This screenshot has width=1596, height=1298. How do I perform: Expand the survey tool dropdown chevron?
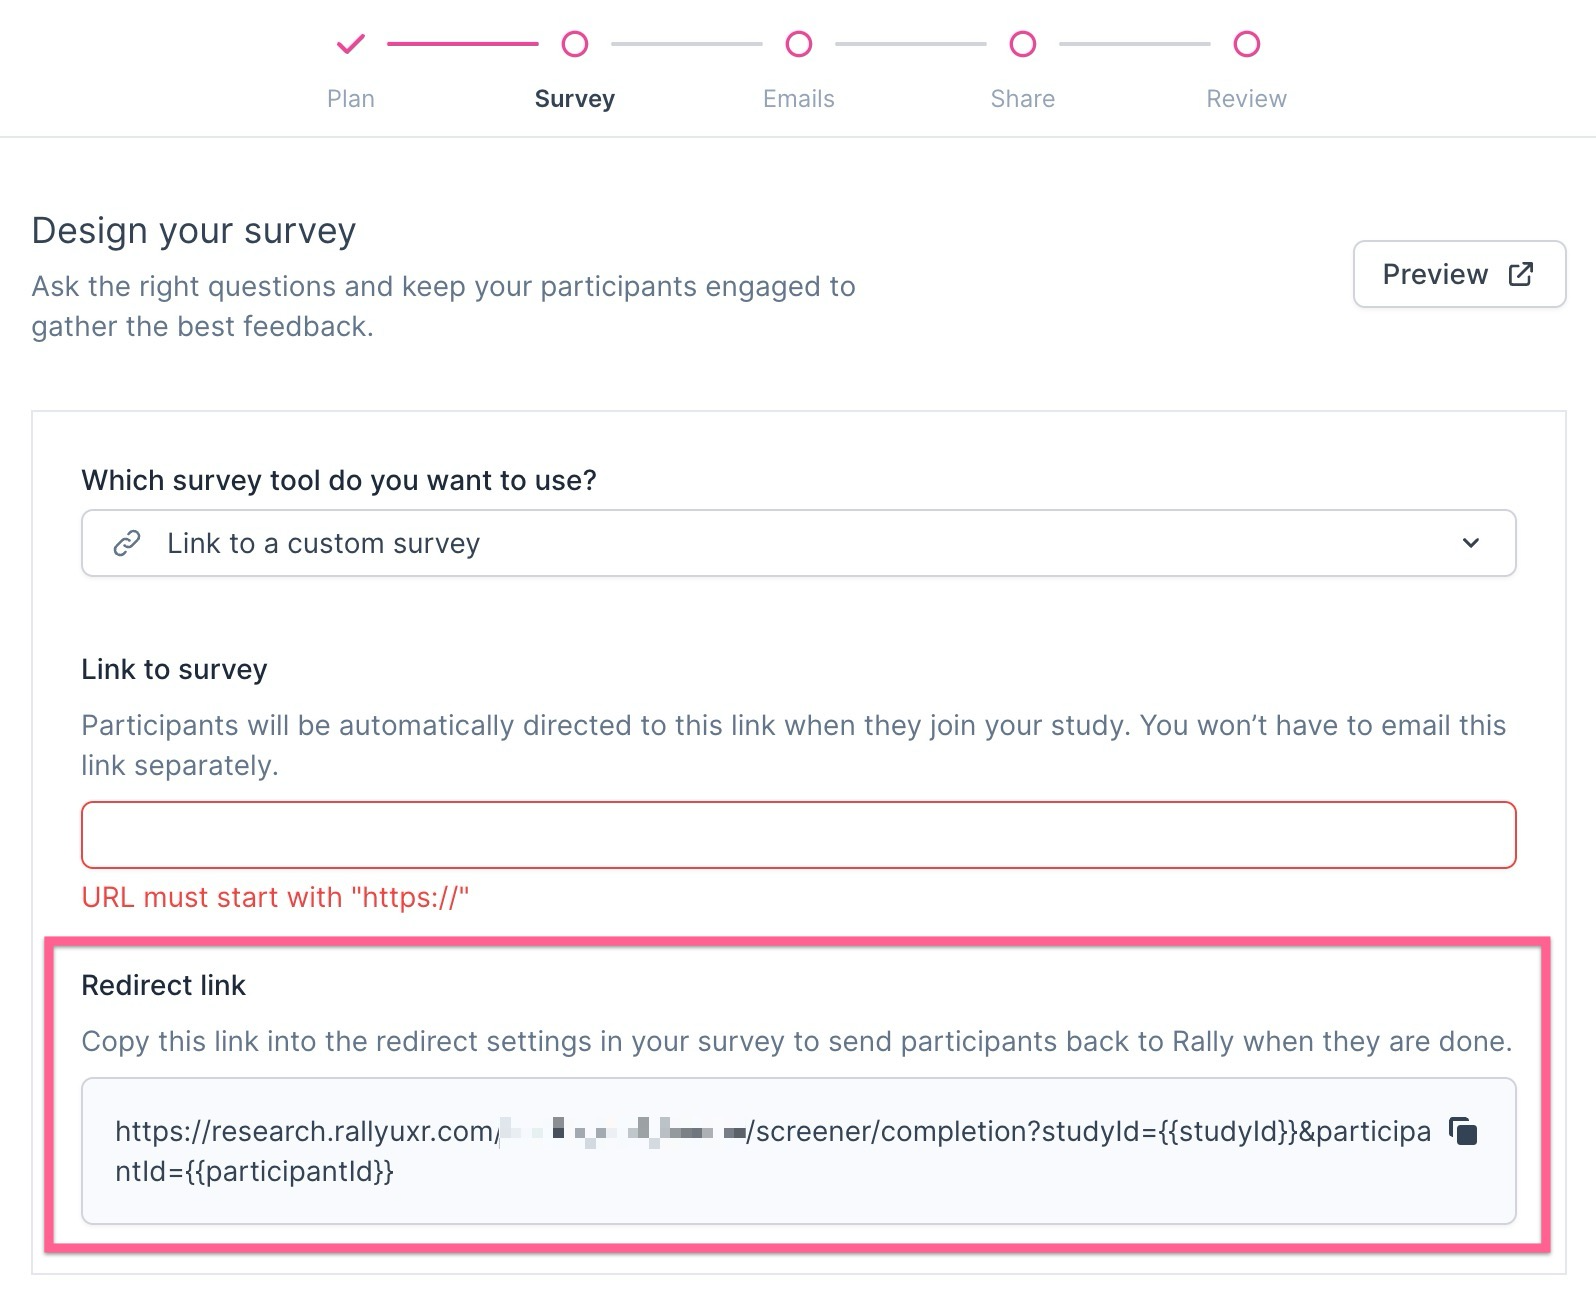point(1471,543)
